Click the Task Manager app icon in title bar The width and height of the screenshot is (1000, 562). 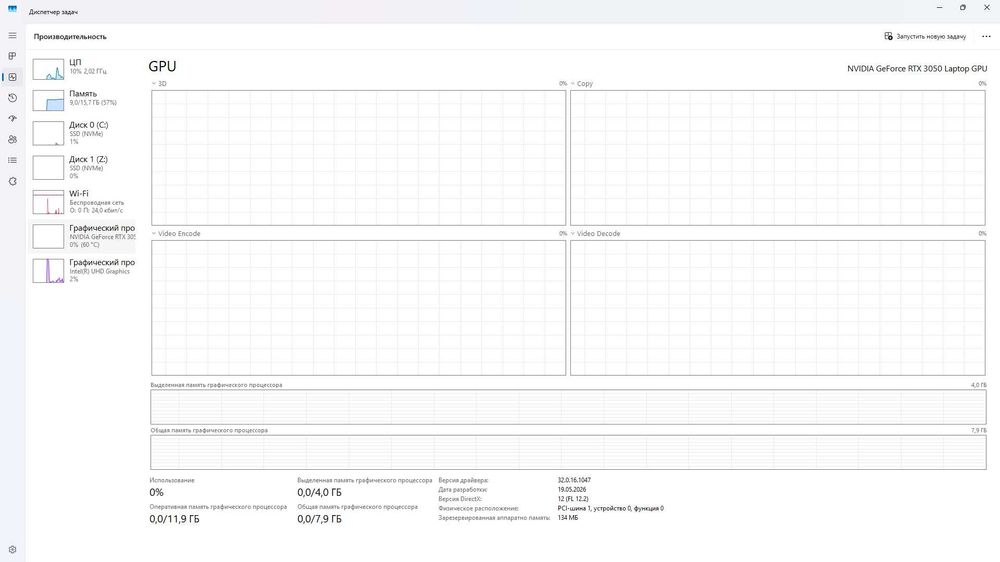click(x=12, y=8)
